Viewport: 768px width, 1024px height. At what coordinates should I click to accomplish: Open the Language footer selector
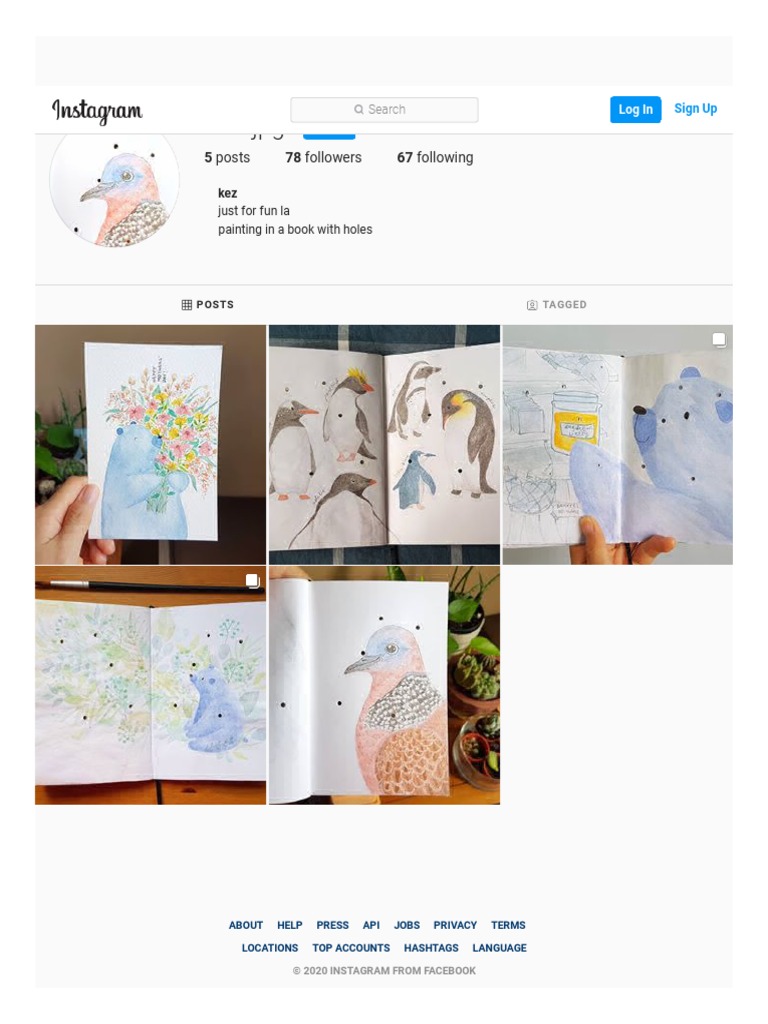tap(499, 948)
